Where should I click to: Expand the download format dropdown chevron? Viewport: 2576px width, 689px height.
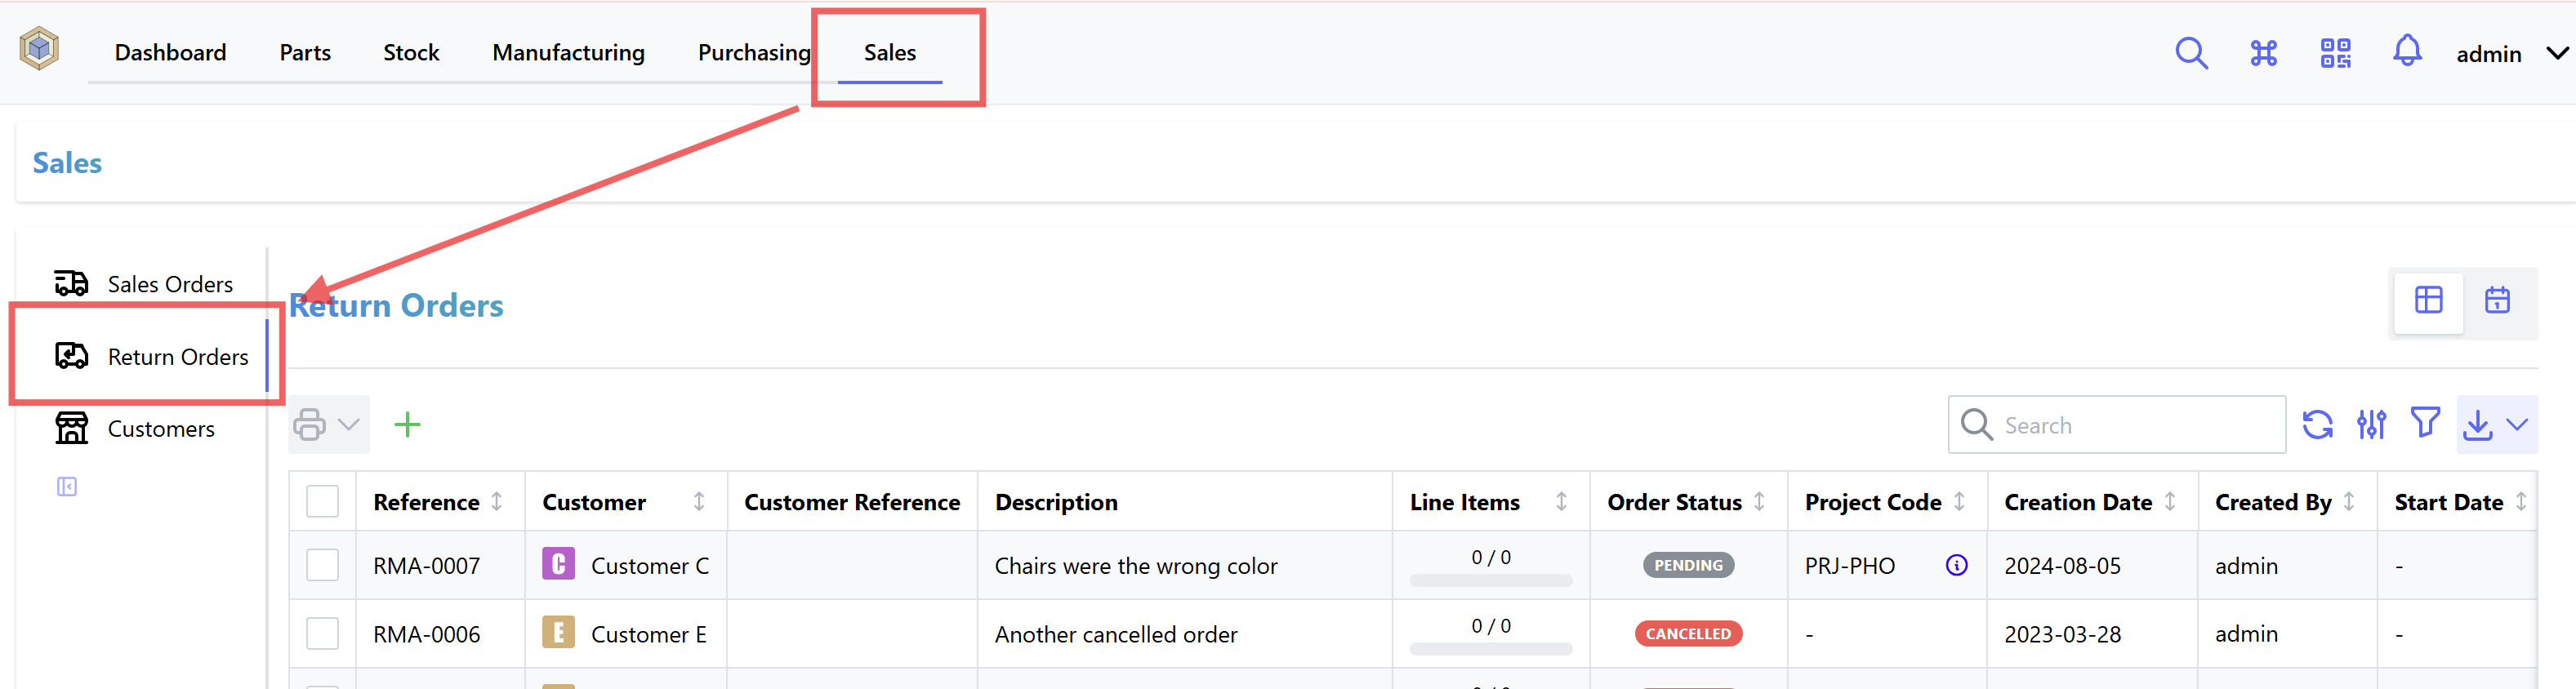point(2516,424)
